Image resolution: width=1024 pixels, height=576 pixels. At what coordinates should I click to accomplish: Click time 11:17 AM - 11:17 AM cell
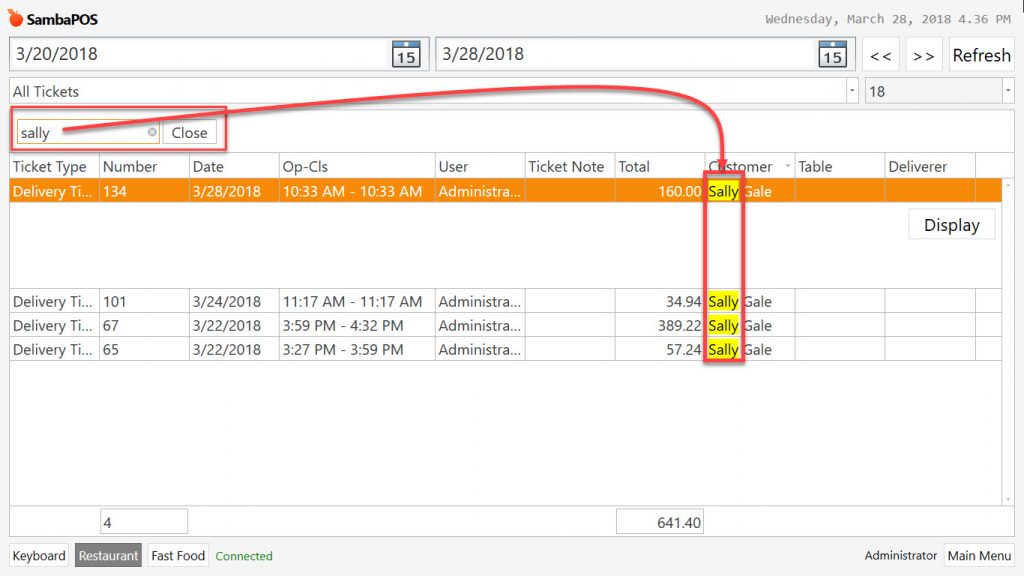point(357,301)
